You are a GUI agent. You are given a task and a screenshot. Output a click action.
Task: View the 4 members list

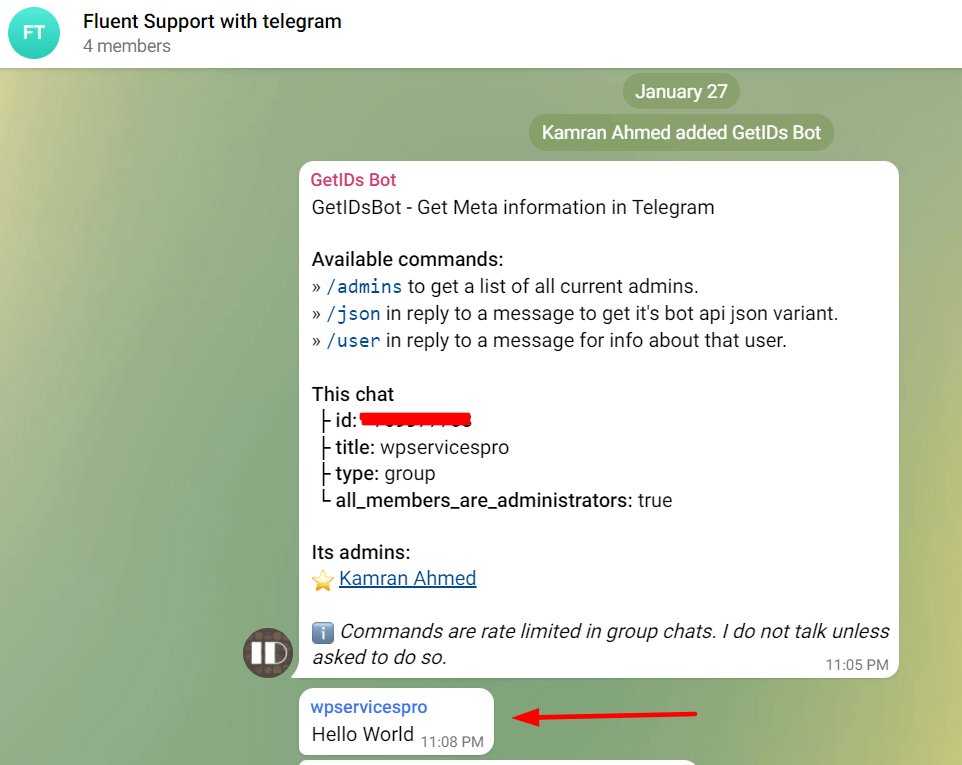tap(127, 46)
